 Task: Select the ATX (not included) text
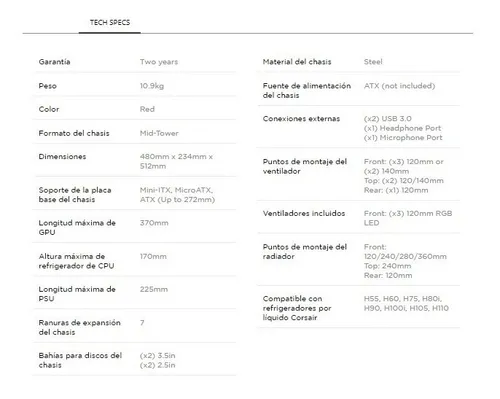399,86
